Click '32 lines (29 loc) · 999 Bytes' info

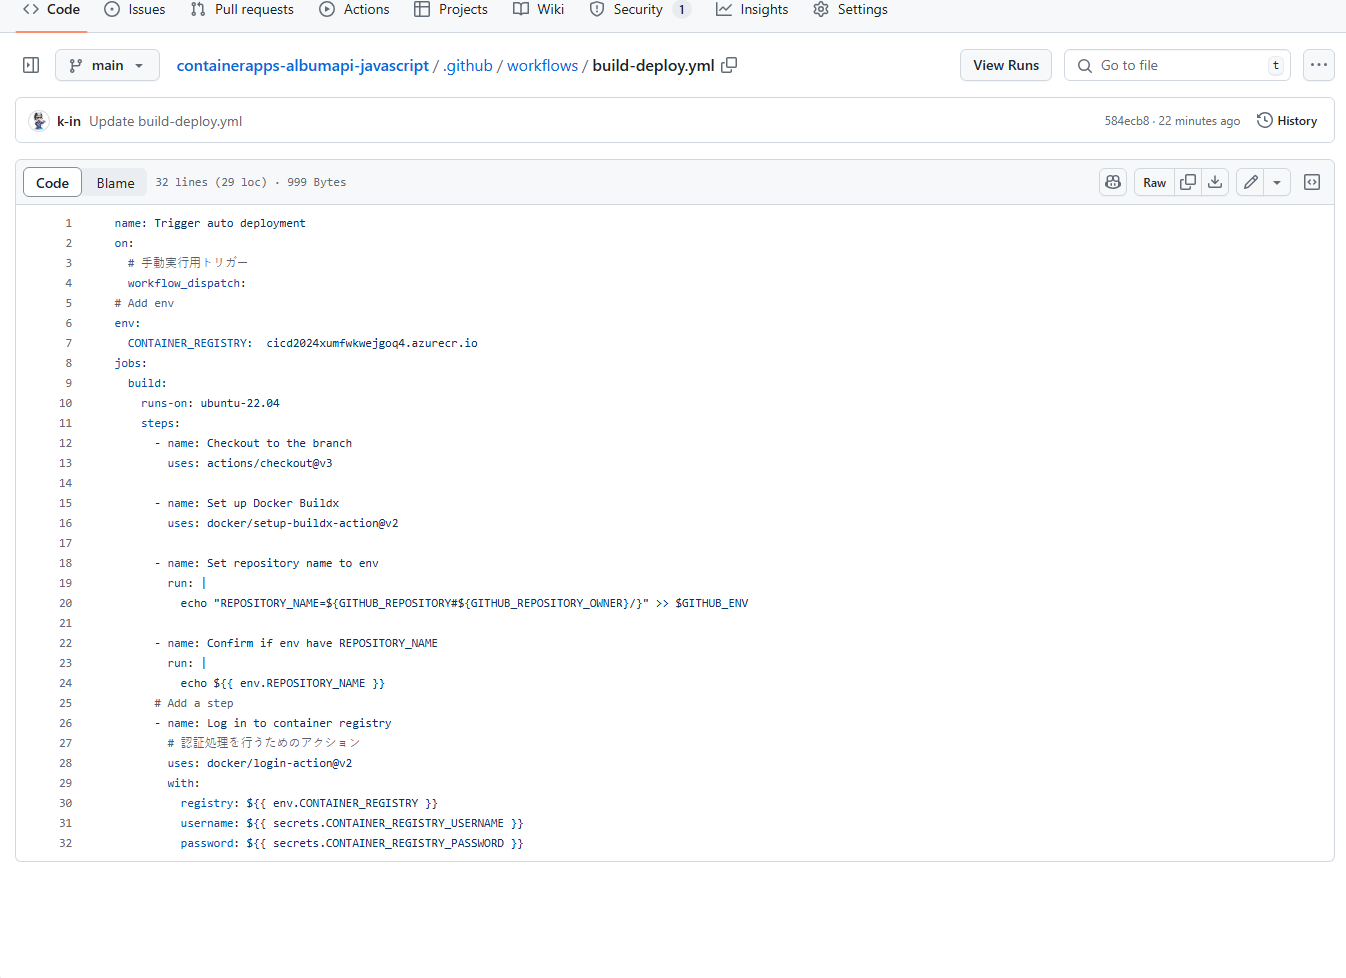point(251,182)
